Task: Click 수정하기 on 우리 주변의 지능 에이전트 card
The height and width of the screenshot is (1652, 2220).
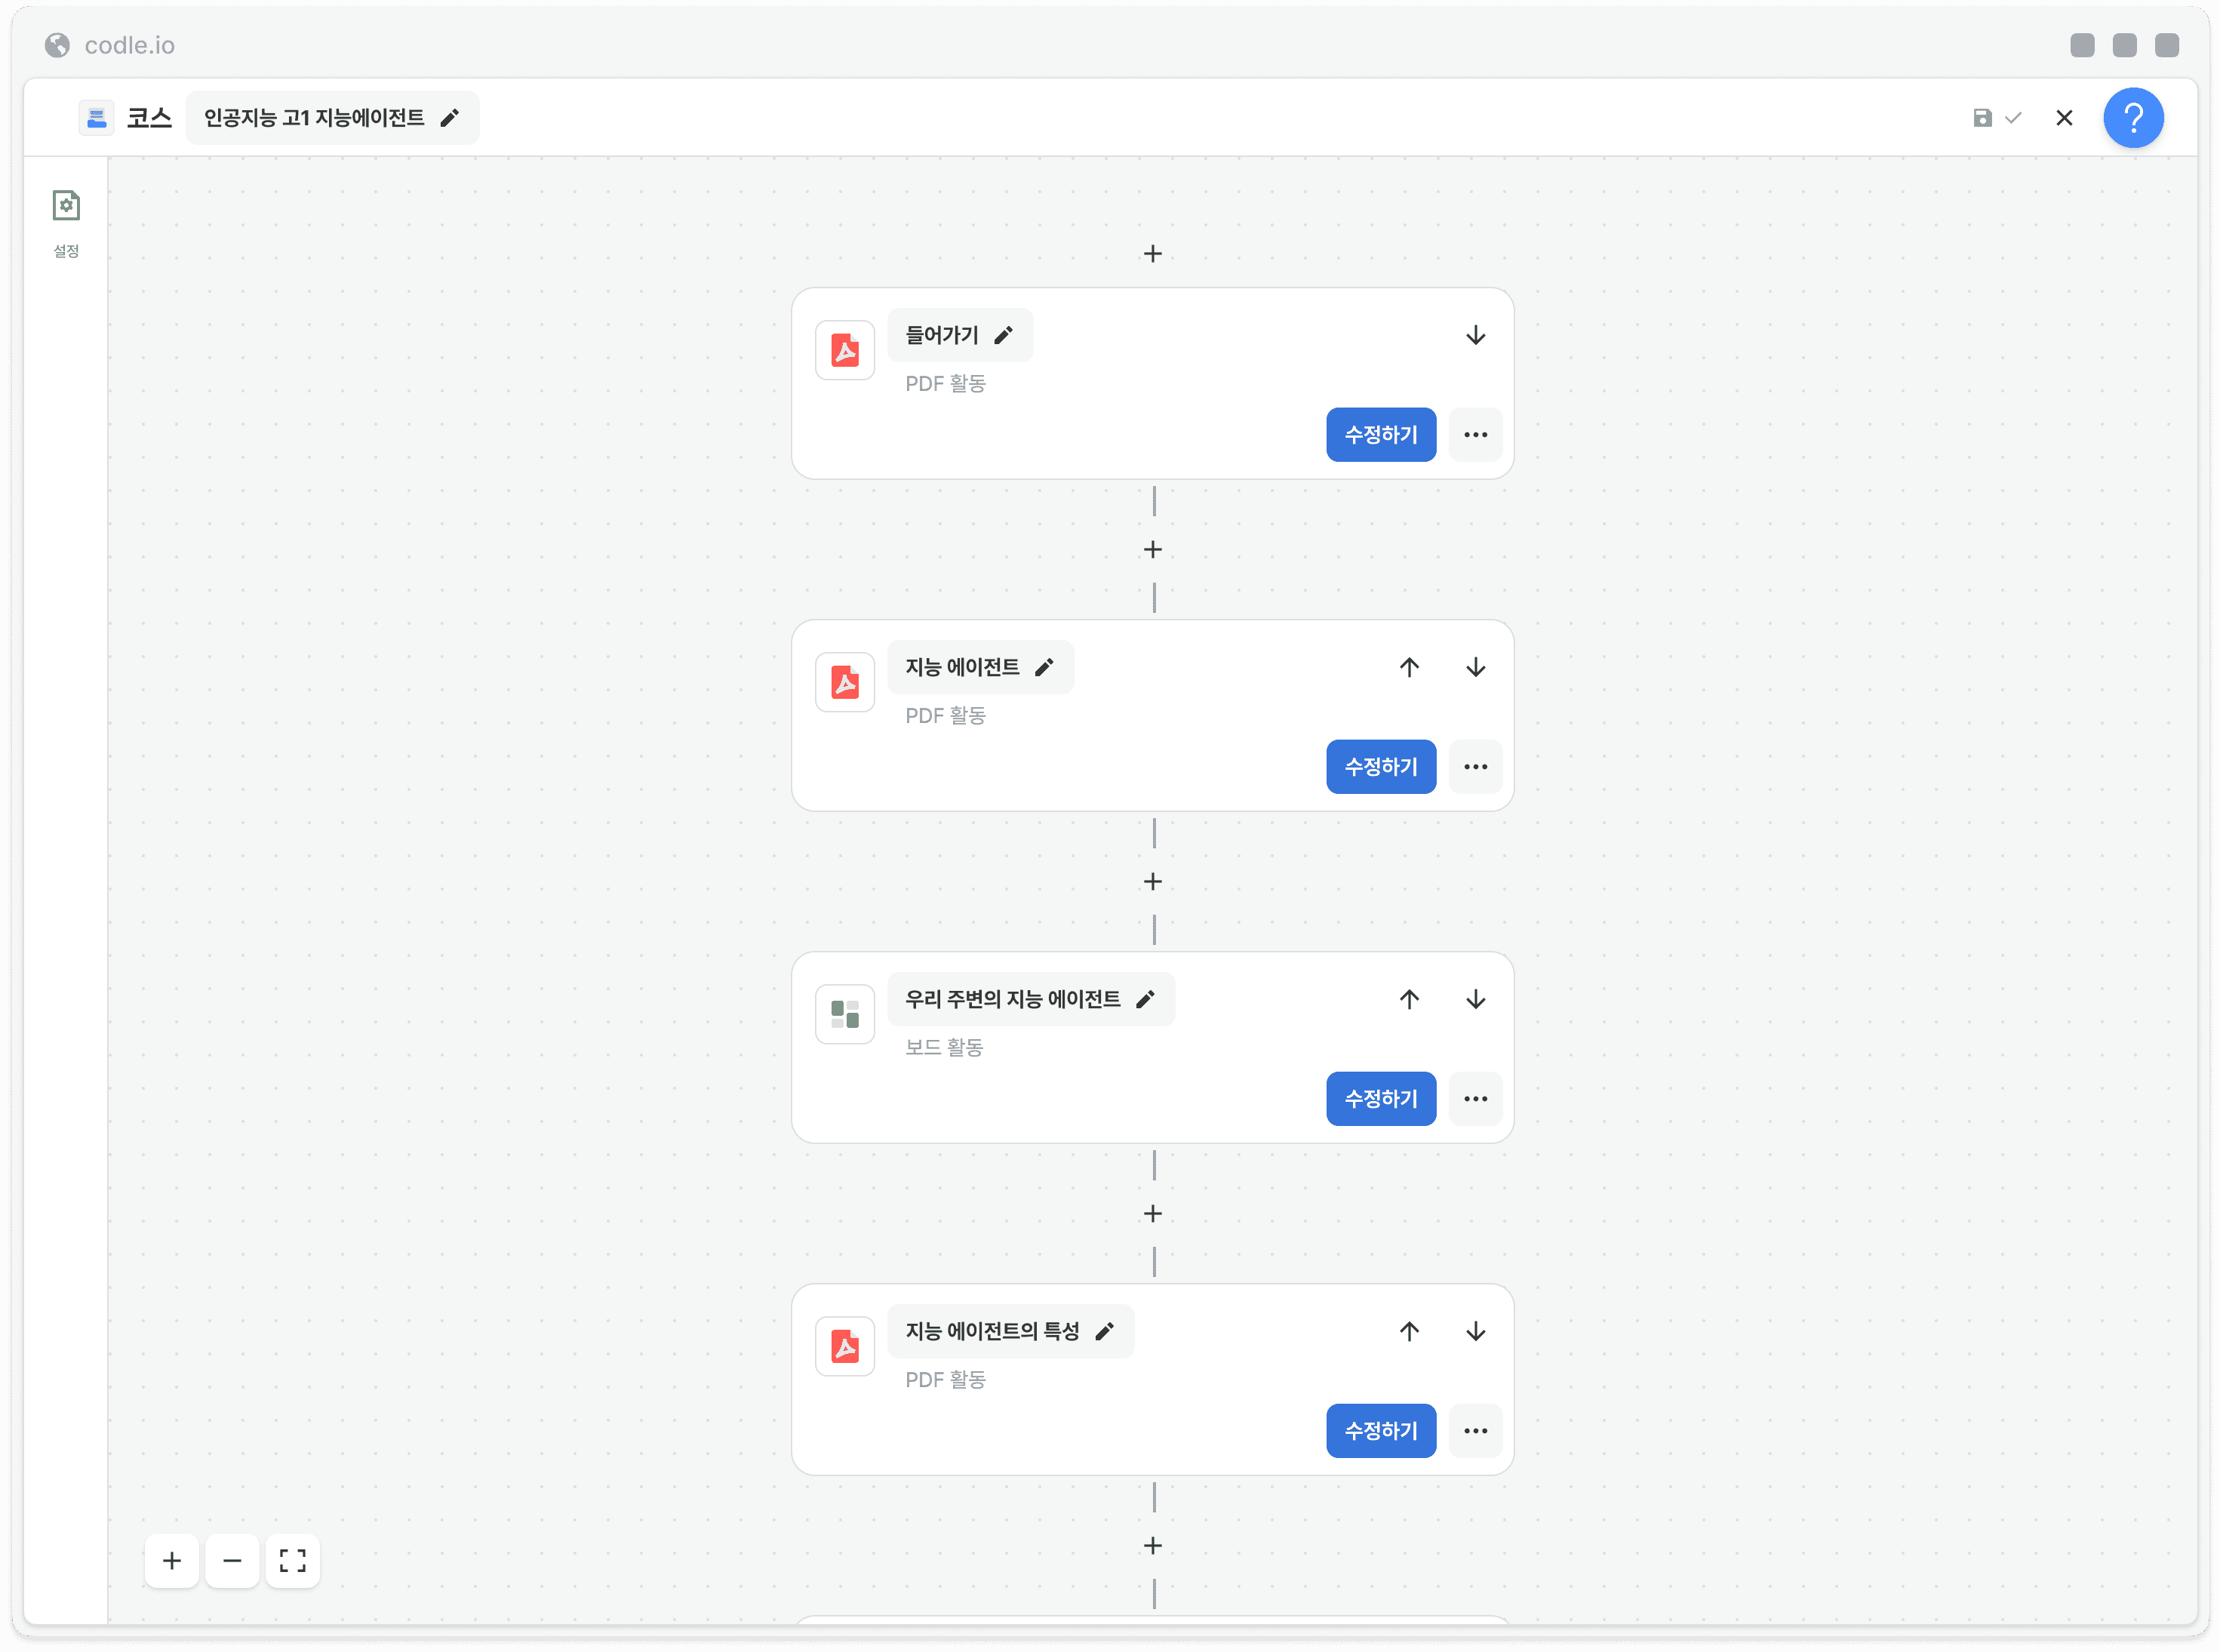Action: (x=1381, y=1099)
